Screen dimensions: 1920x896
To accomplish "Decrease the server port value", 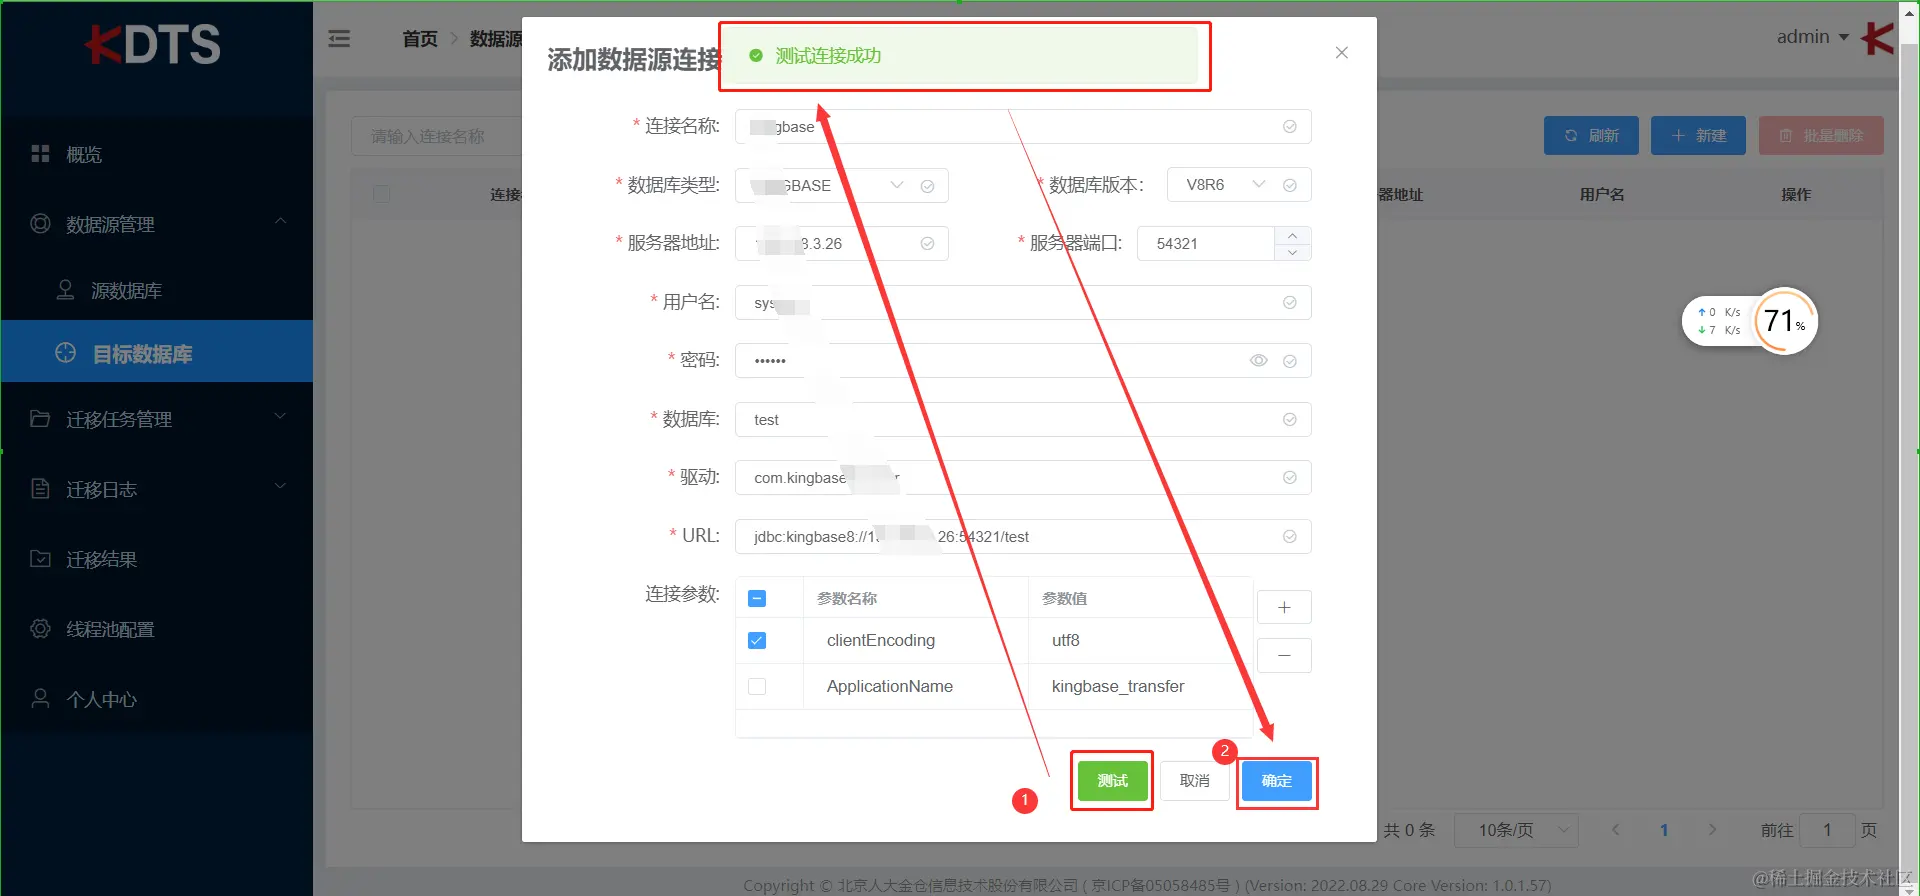I will click(1293, 252).
